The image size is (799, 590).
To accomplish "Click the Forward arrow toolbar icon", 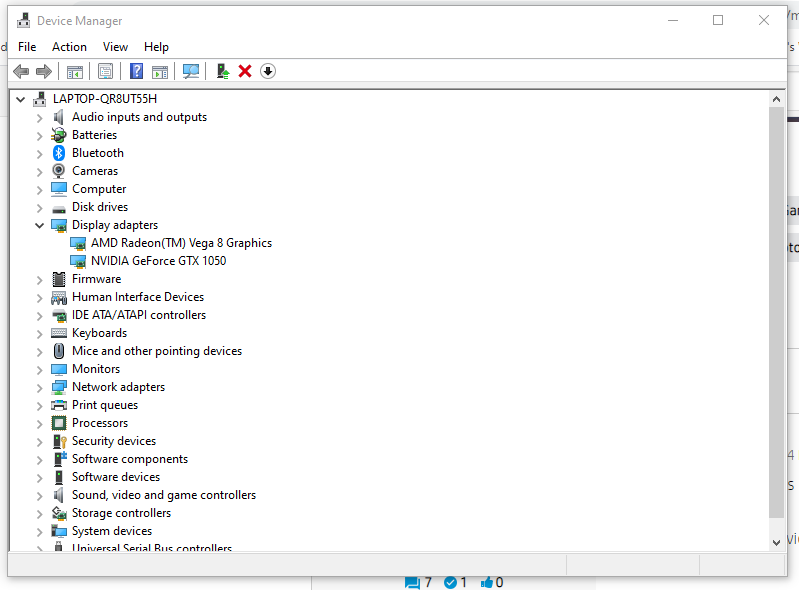I will 44,71.
